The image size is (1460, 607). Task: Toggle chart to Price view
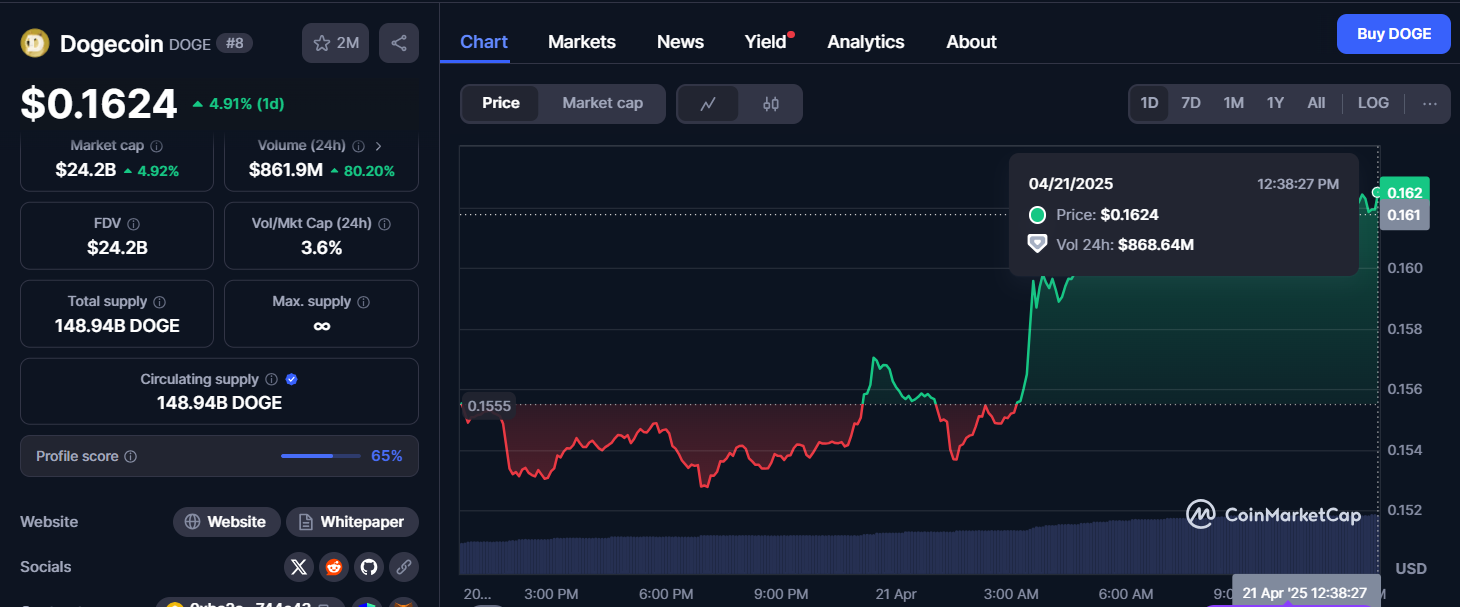pyautogui.click(x=500, y=103)
